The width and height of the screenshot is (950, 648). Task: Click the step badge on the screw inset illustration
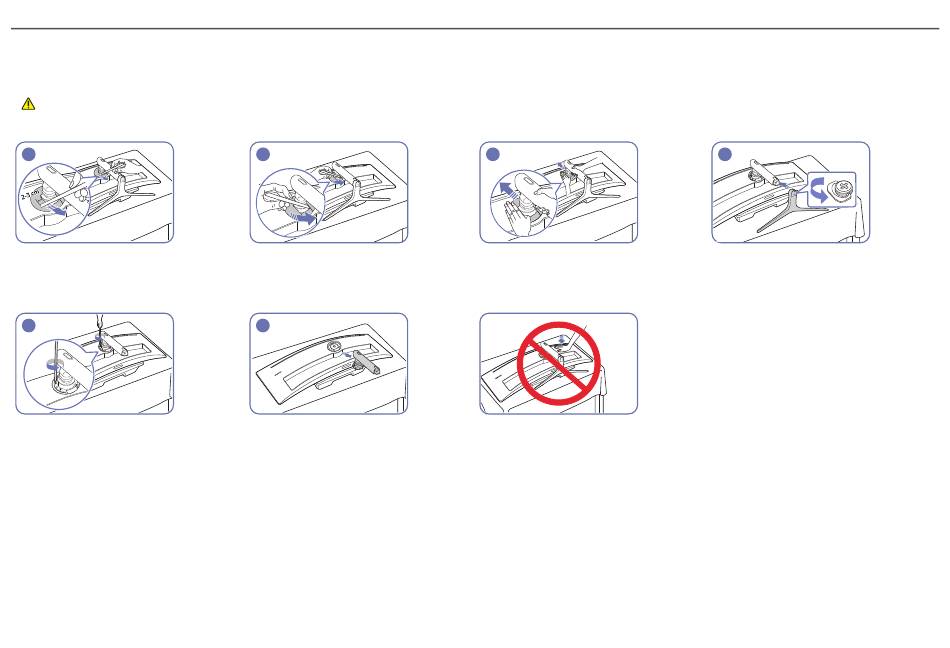[x=725, y=154]
